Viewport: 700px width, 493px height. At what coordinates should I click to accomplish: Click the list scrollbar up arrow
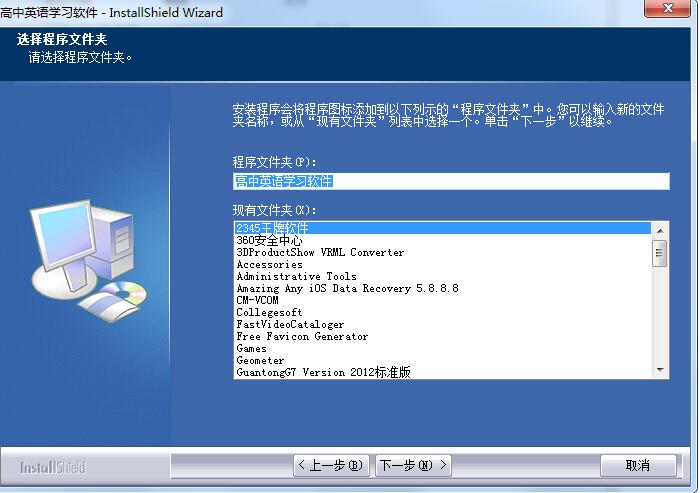coord(660,231)
